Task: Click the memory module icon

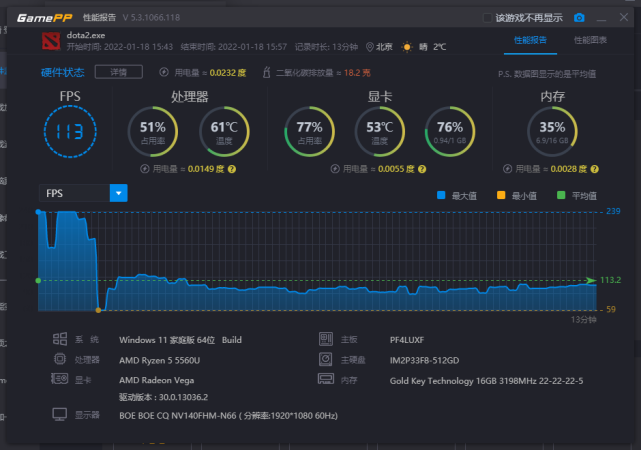Action: [326, 379]
